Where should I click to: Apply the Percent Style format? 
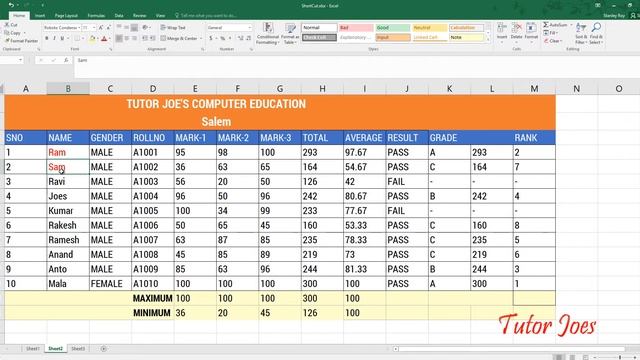click(223, 38)
